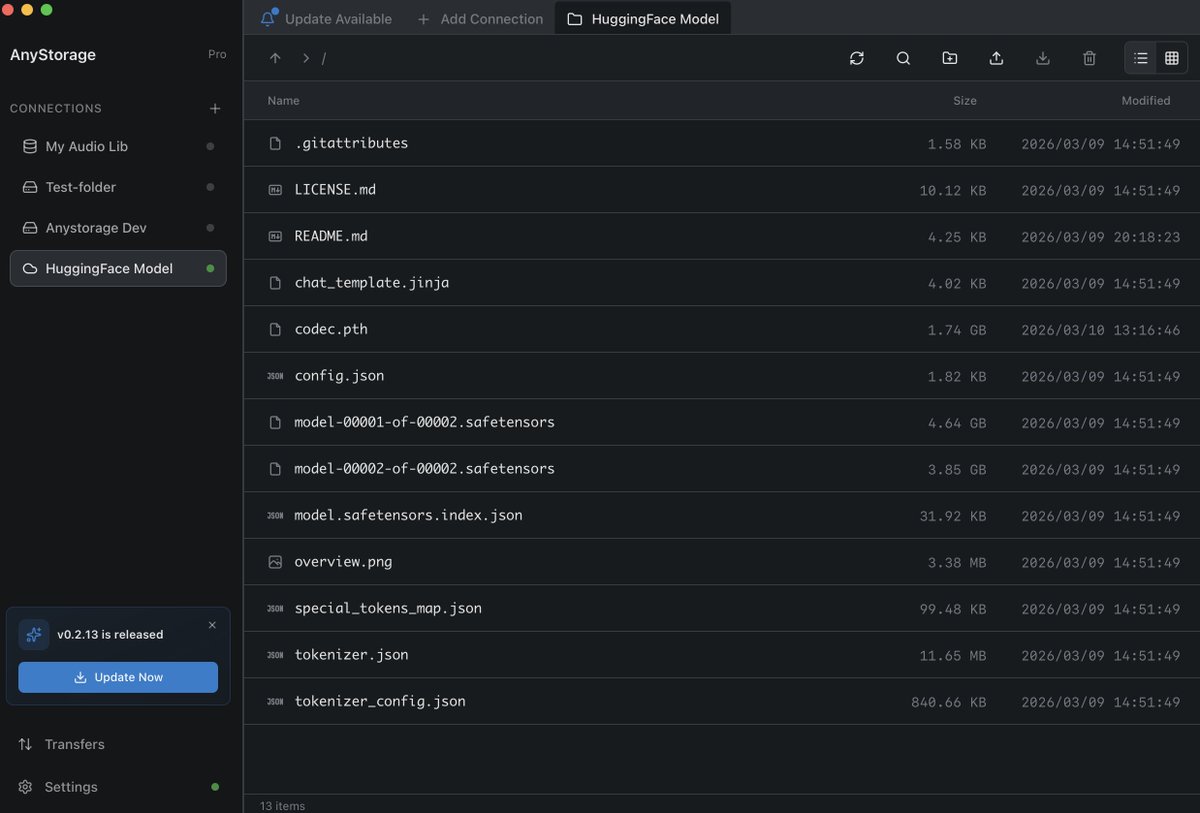Select the chat_template.jinja file

722,283
